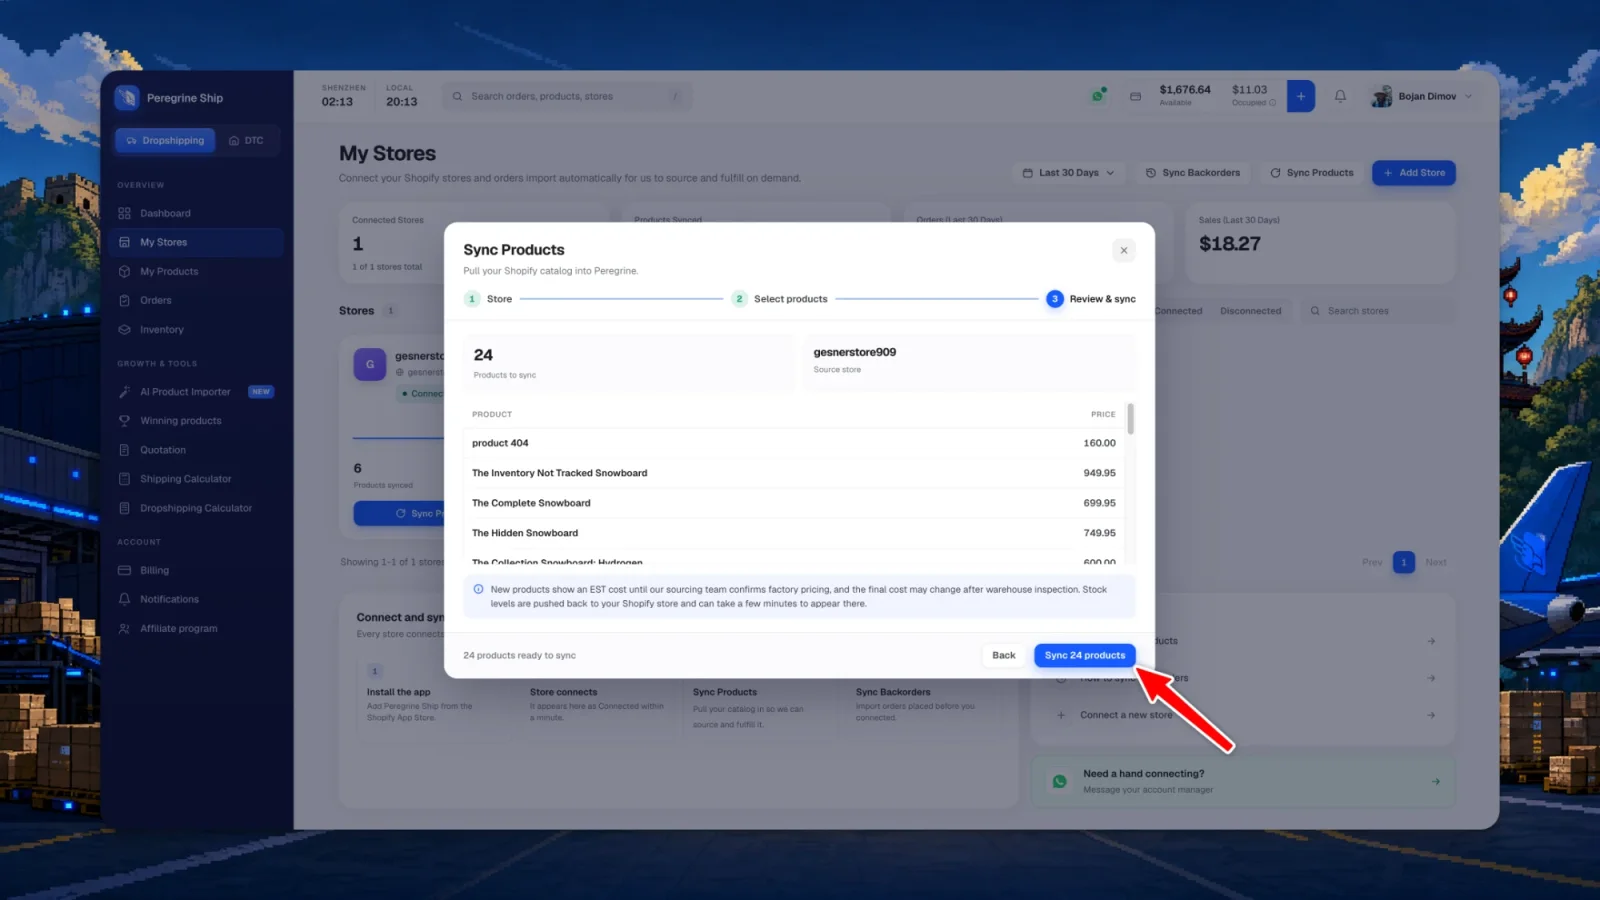Click the Next pagination link
This screenshot has width=1600, height=900.
click(x=1436, y=562)
